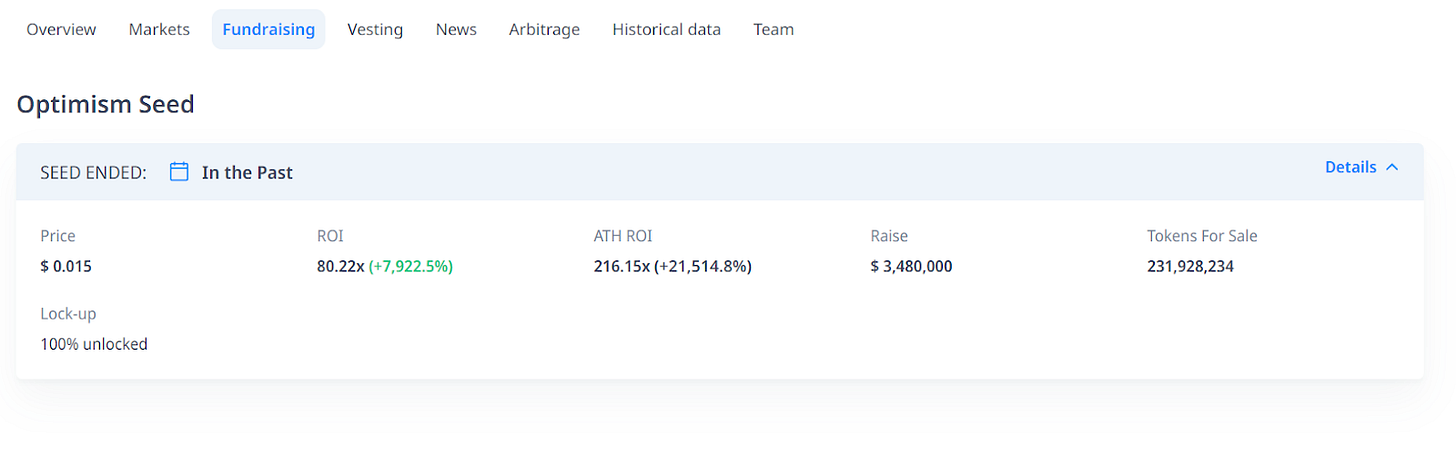
Task: Click the In the Past date text
Action: tap(247, 172)
